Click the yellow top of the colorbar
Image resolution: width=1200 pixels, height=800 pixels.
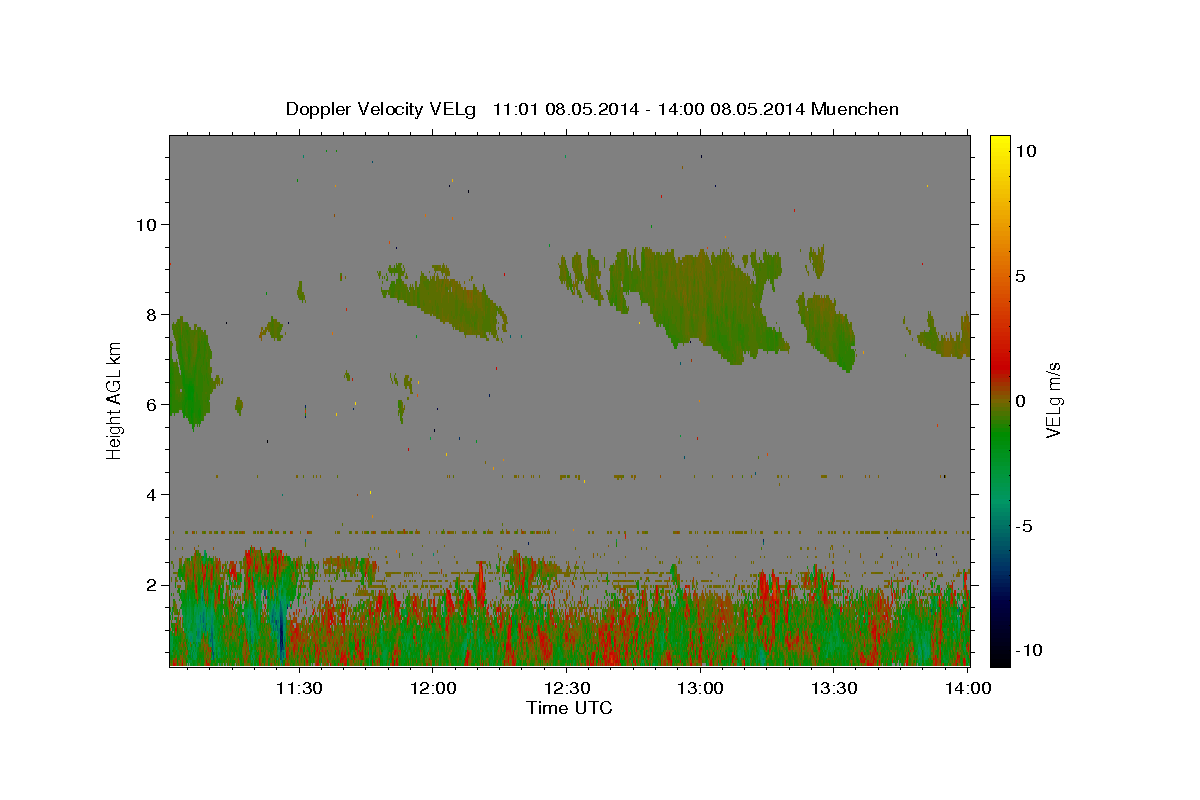1000,145
